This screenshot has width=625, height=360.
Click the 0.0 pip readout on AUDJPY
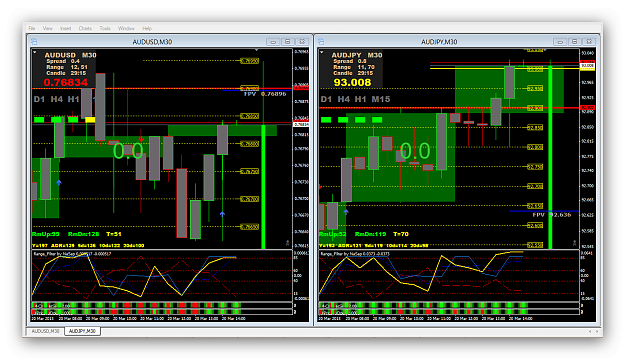coord(415,151)
